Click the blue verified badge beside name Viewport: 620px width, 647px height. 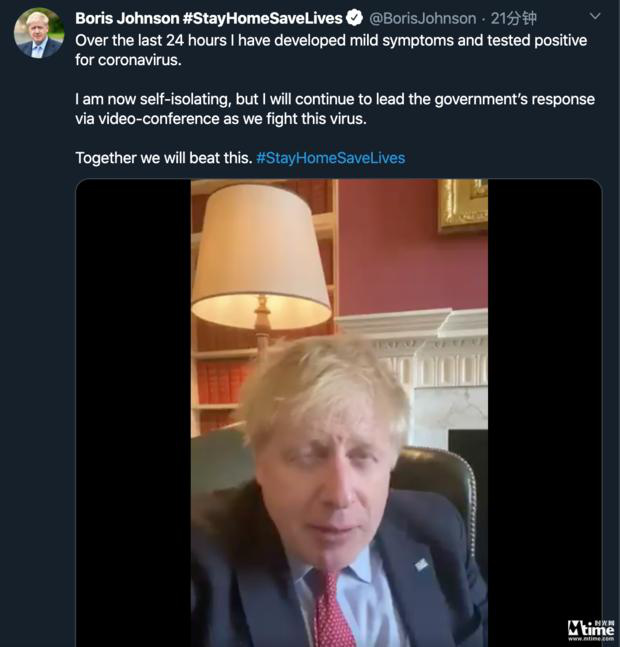click(354, 18)
